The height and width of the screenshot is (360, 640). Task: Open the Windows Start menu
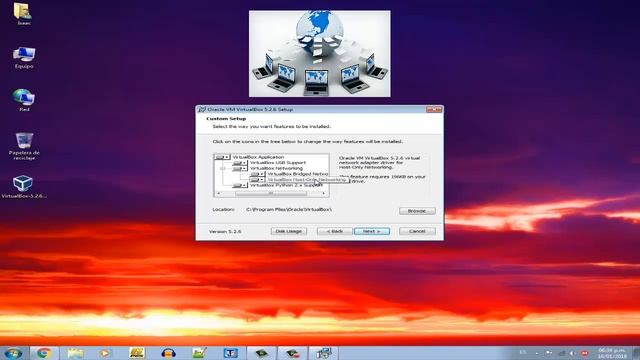[14, 353]
